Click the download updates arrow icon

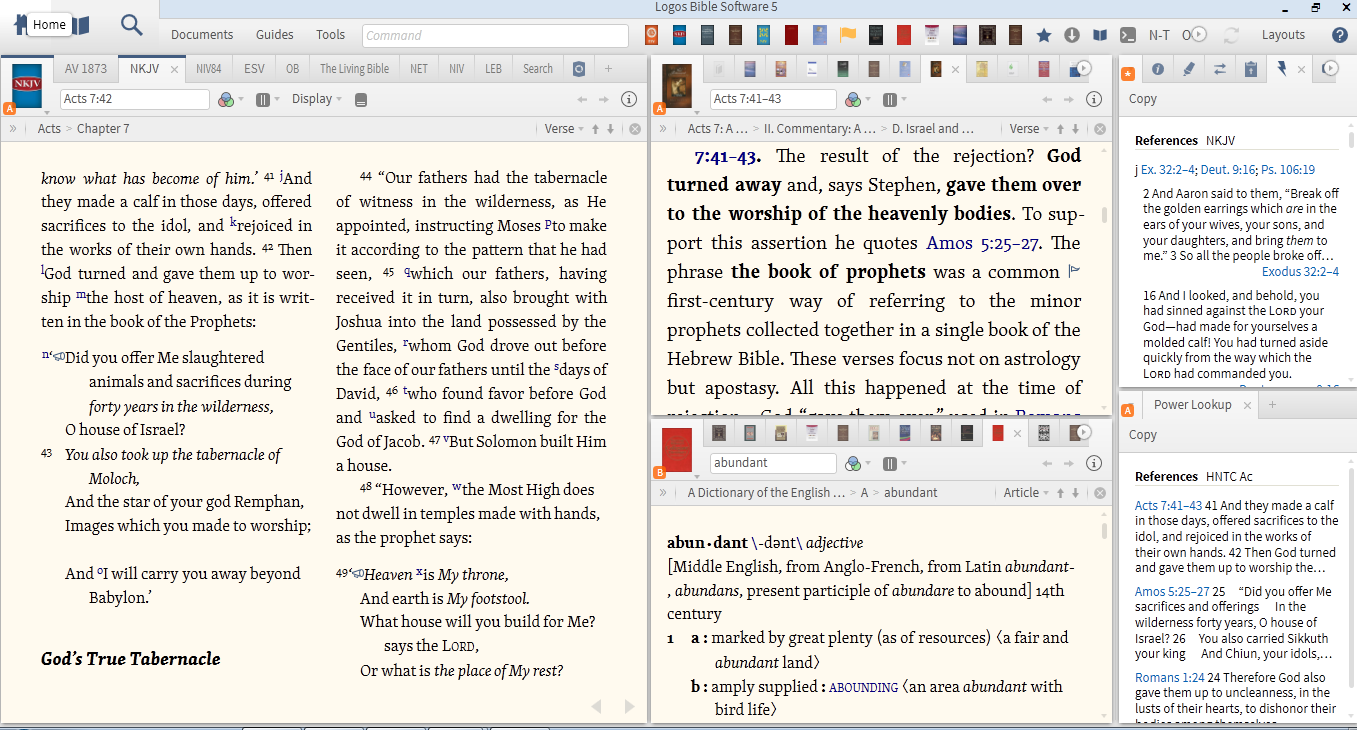[1072, 35]
